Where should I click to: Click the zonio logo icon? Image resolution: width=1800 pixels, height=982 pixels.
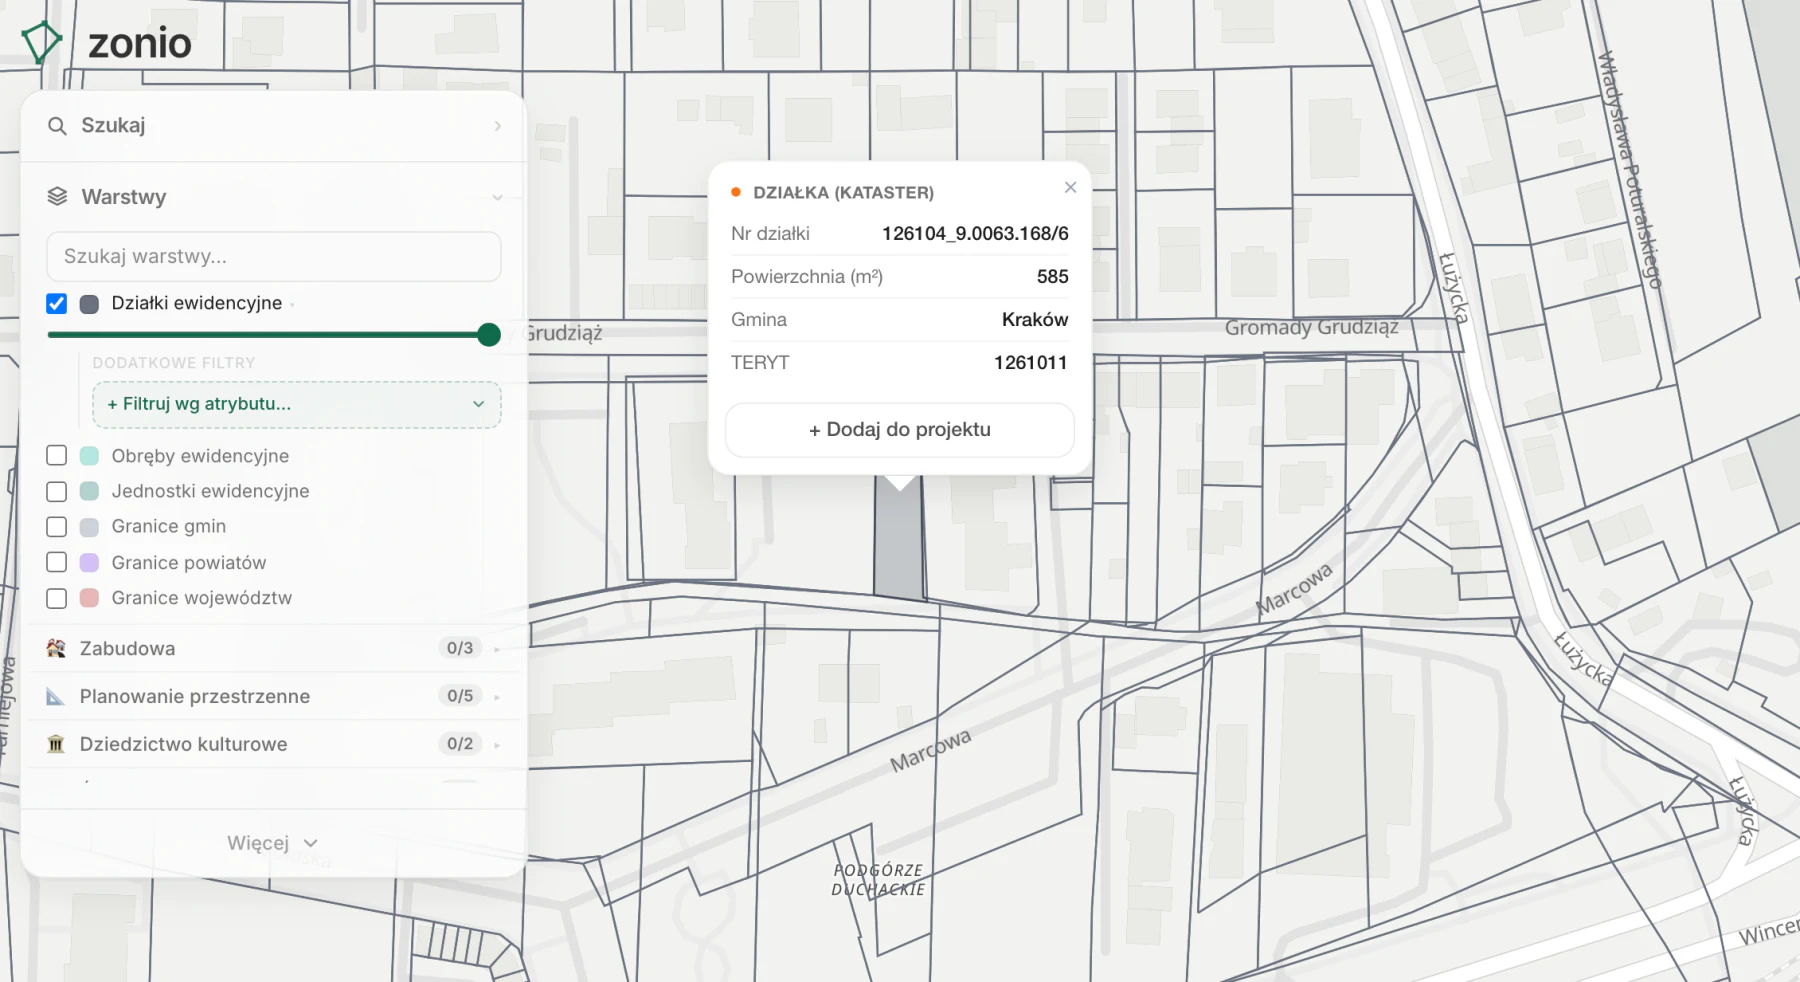click(41, 42)
